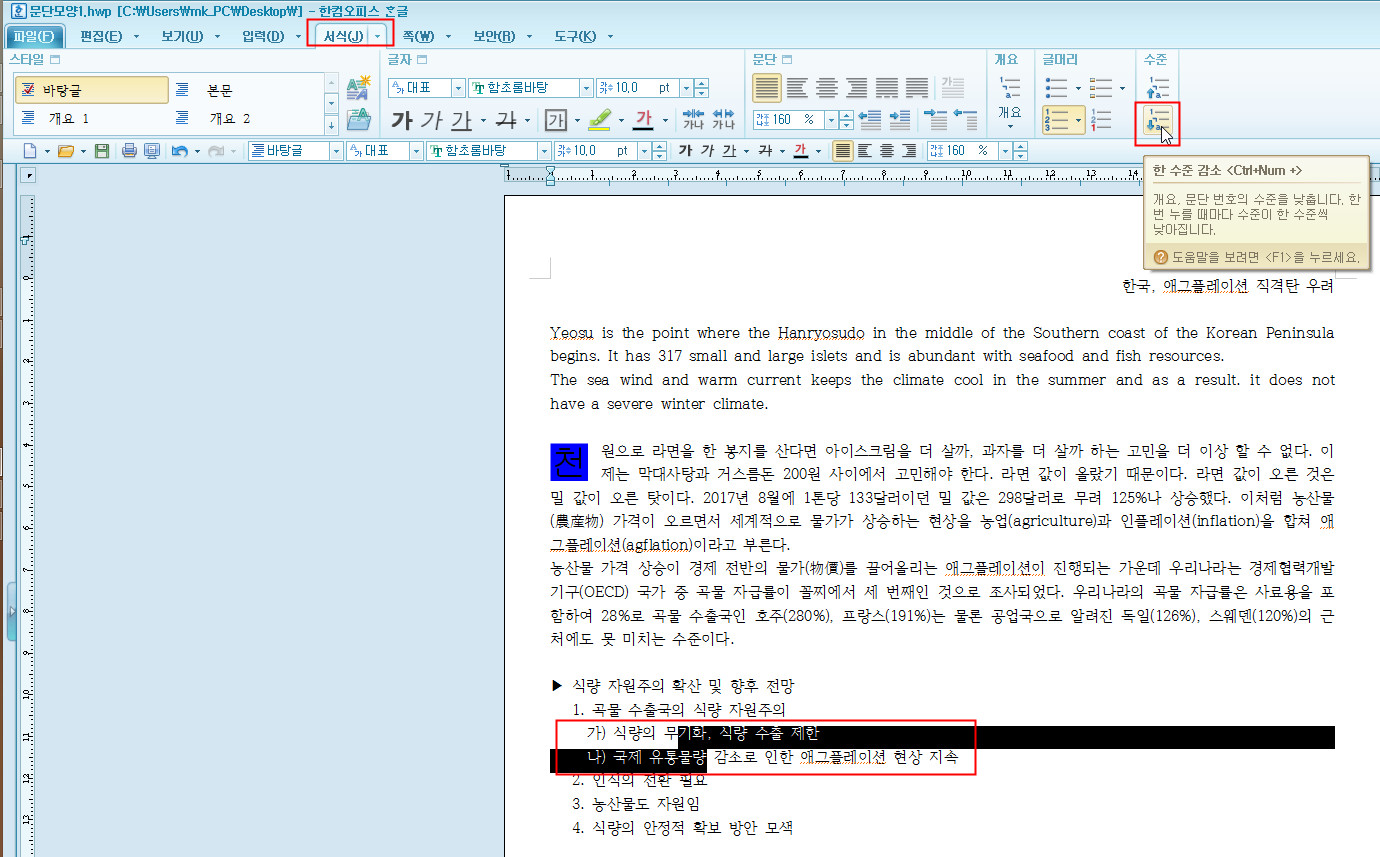1380x857 pixels.
Task: Click the 파일(F) button
Action: (x=35, y=37)
